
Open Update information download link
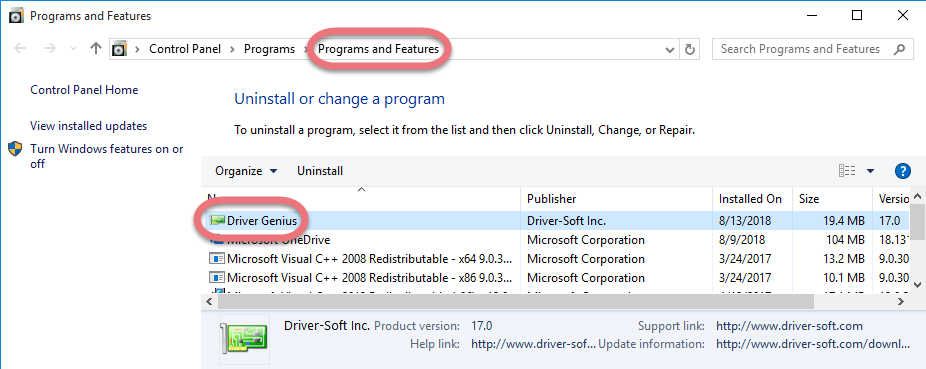(x=812, y=344)
